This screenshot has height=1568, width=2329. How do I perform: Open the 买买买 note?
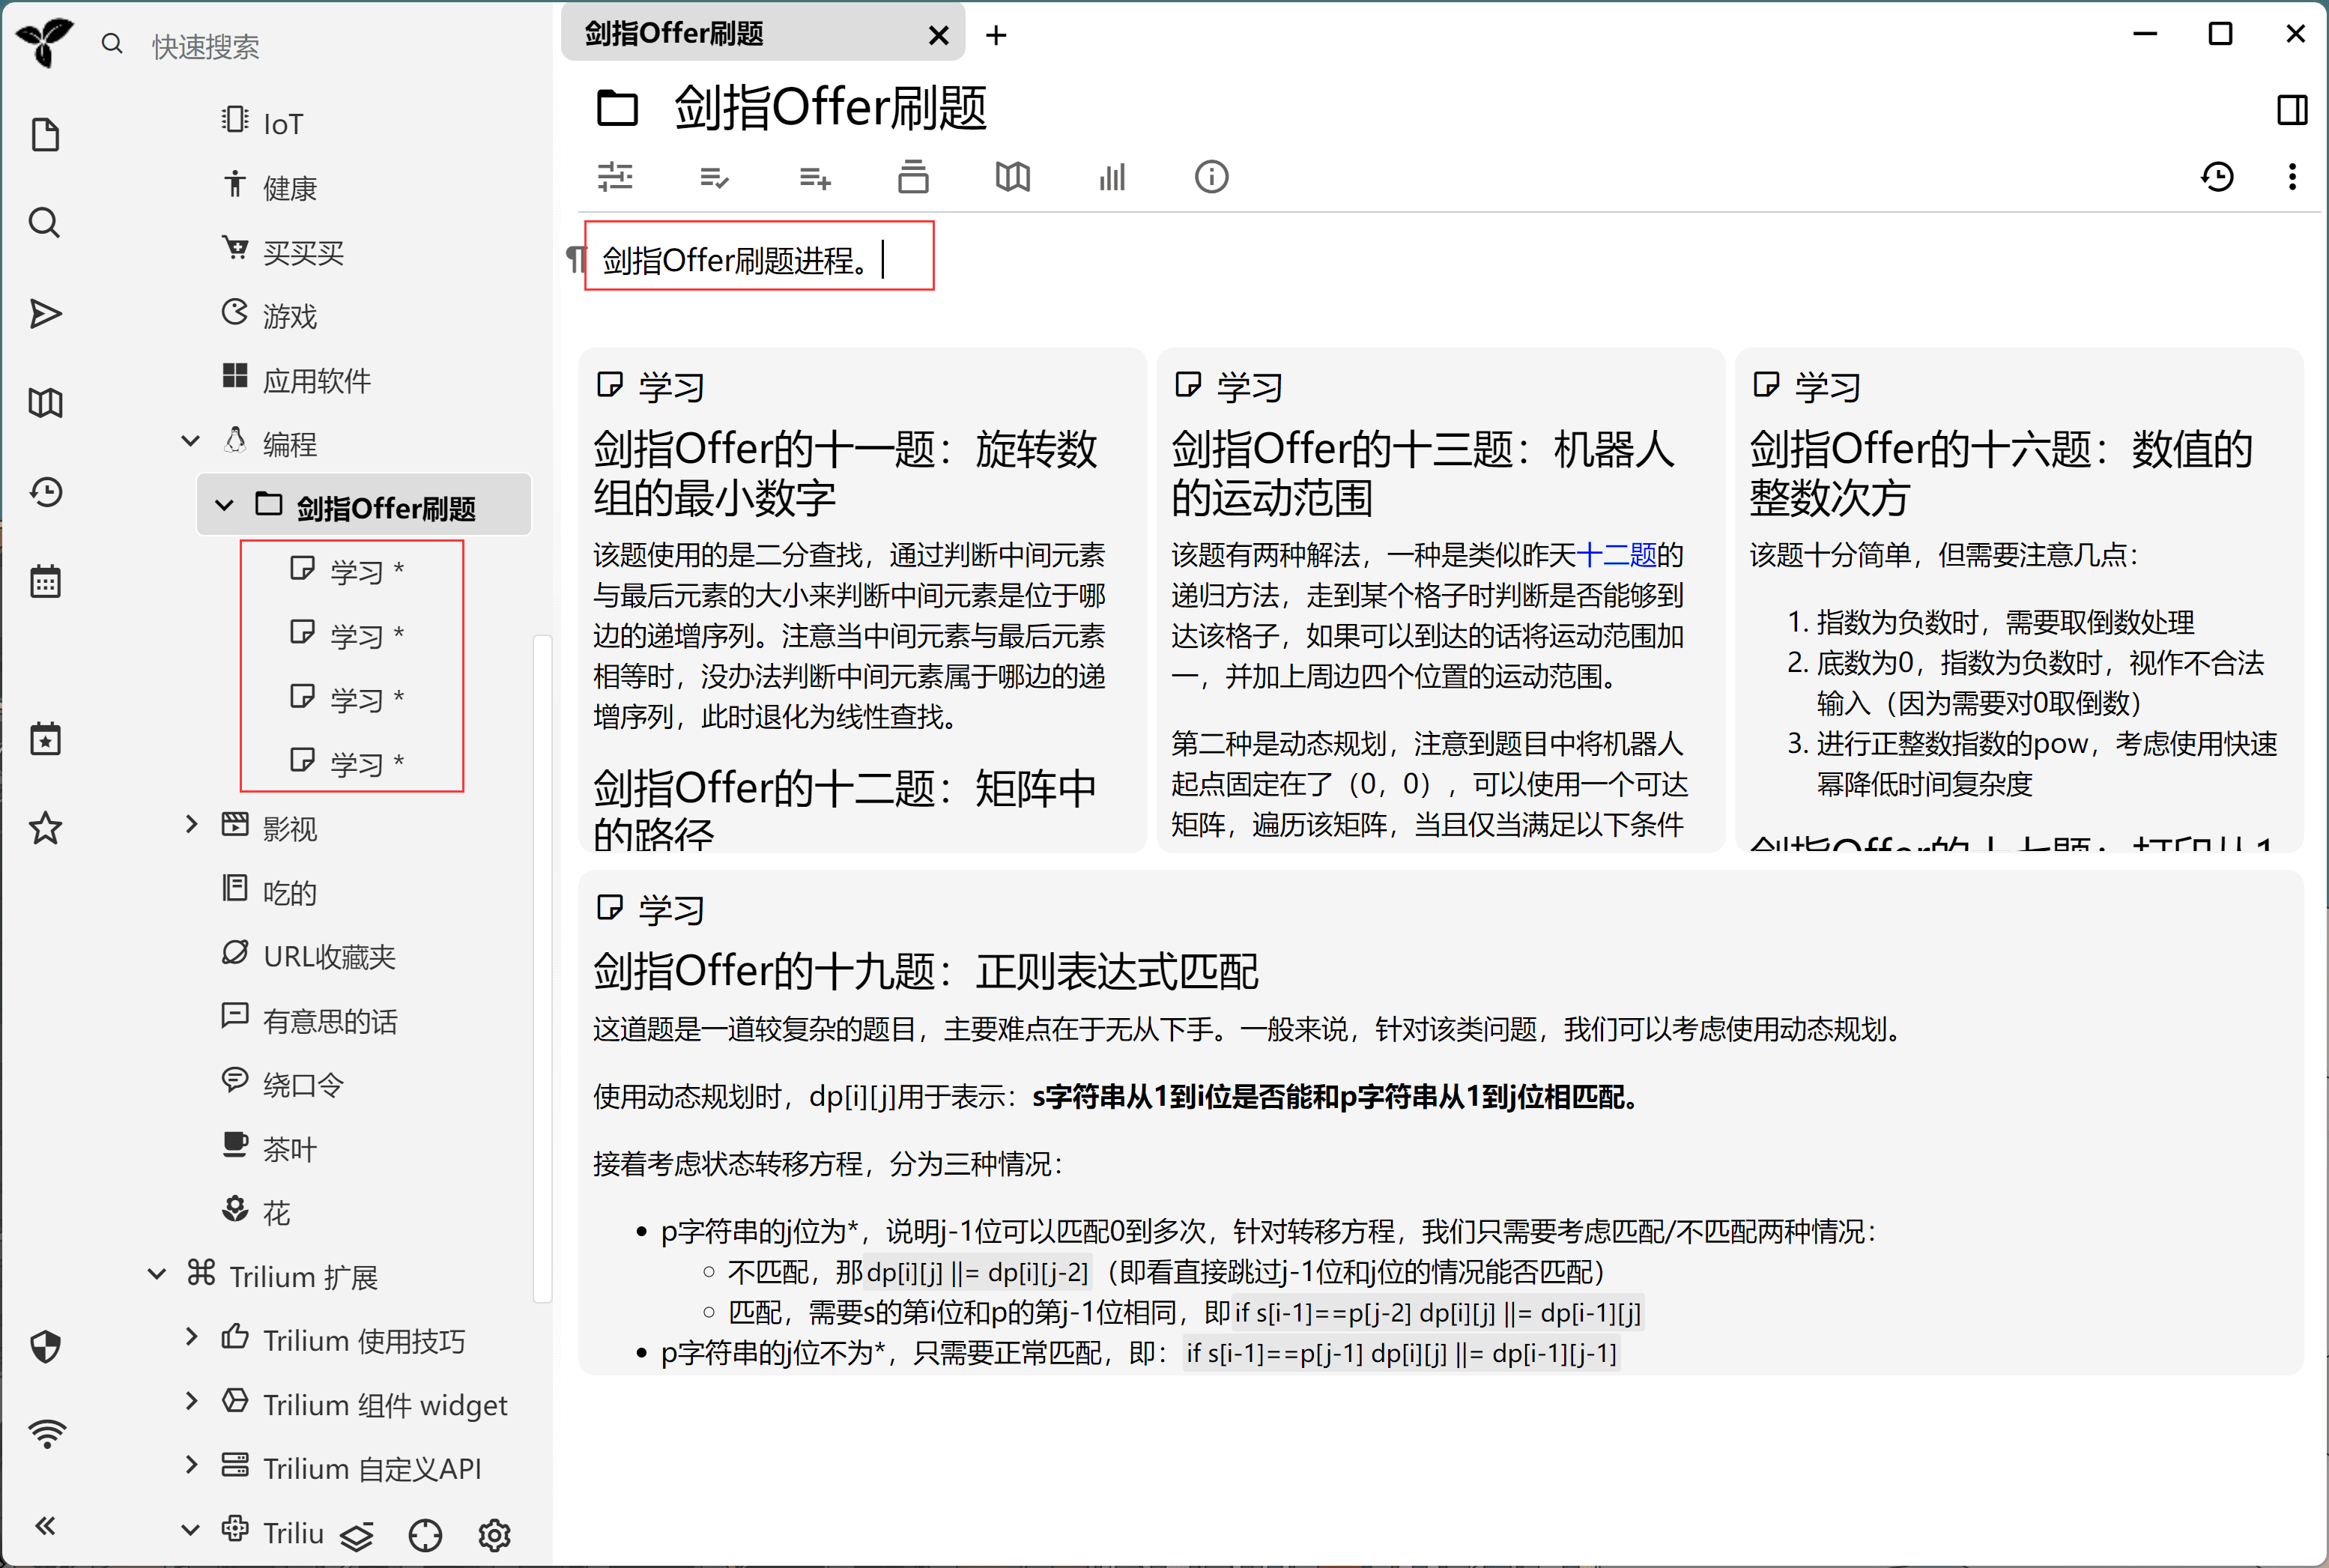(x=303, y=252)
